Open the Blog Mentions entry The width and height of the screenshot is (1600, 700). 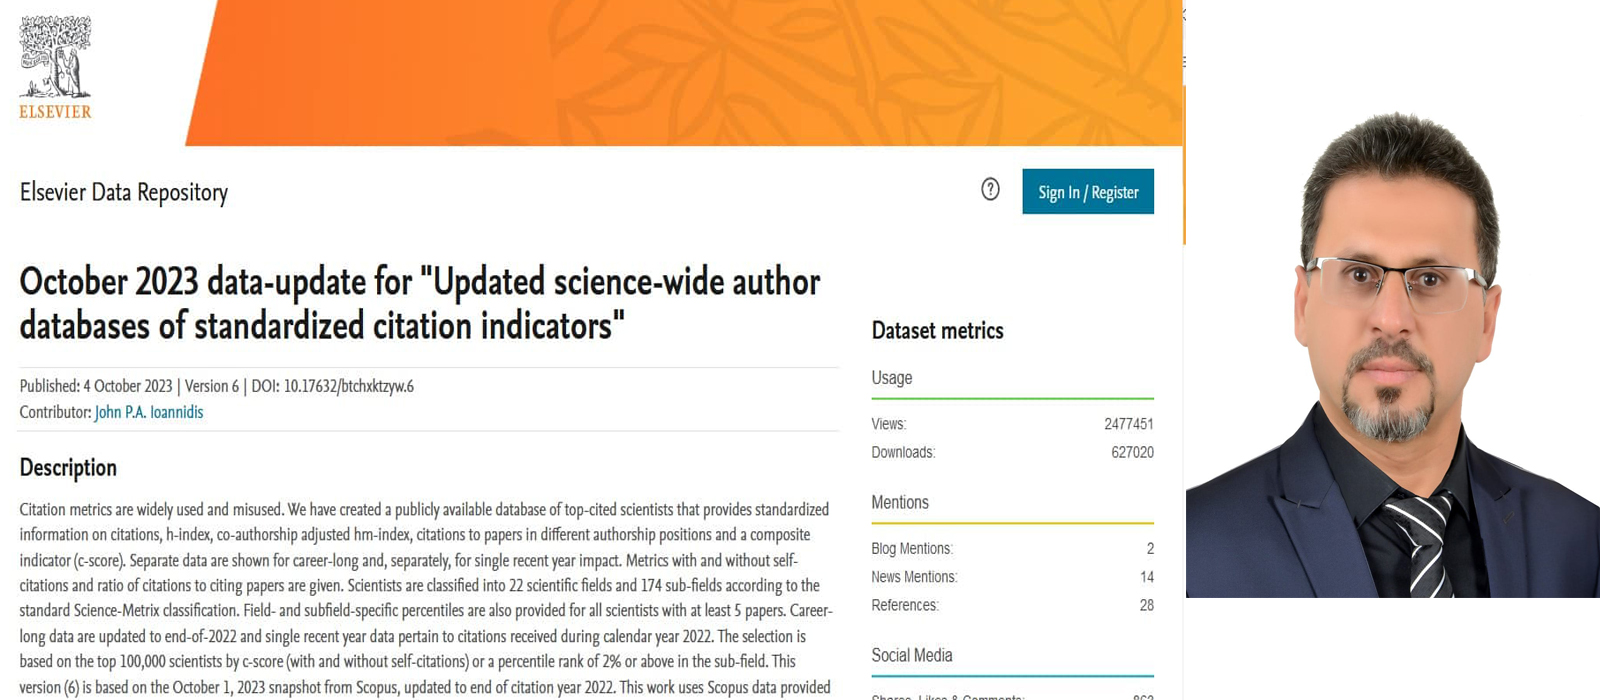click(1012, 548)
